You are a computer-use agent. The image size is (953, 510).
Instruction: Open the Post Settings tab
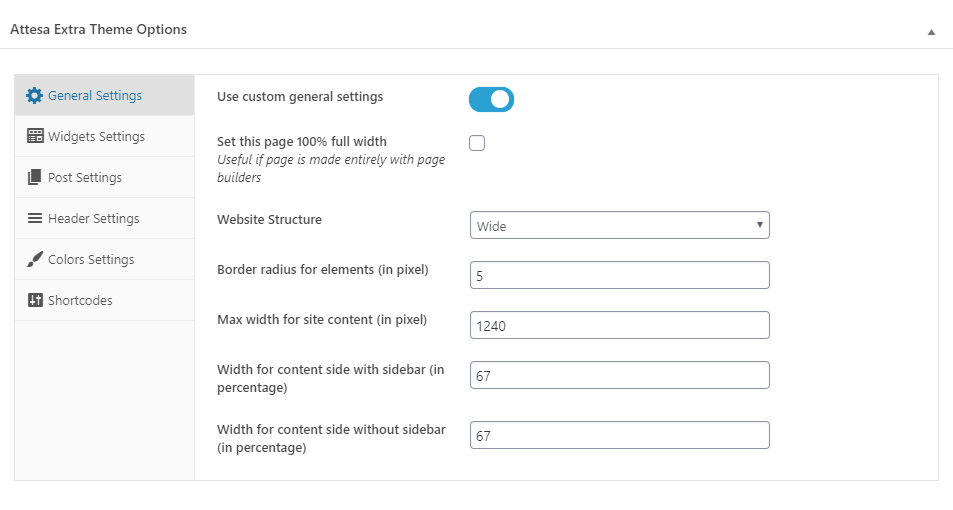point(85,177)
